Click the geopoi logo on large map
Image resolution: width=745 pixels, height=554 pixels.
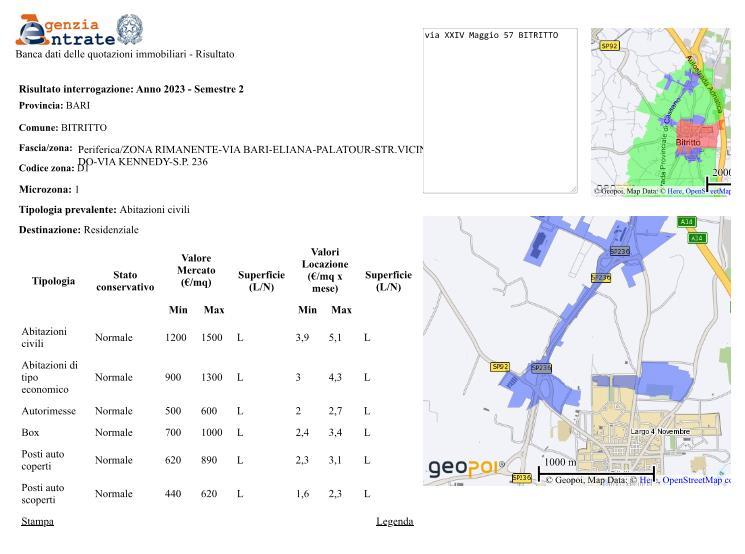tap(466, 468)
